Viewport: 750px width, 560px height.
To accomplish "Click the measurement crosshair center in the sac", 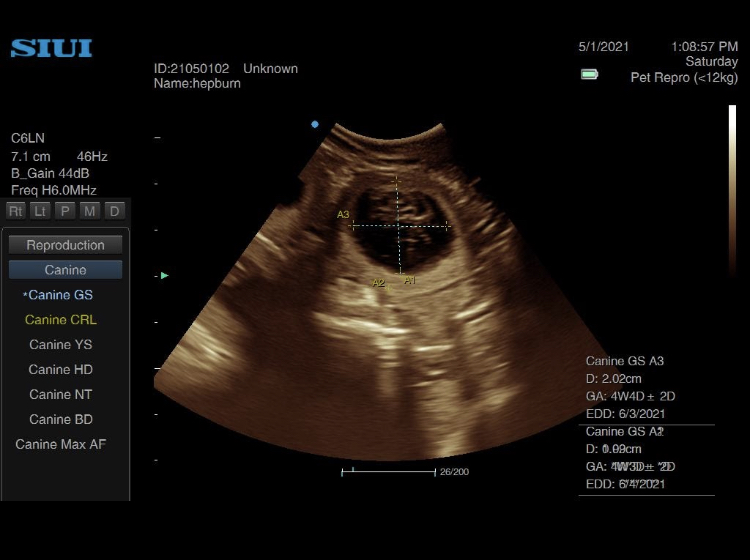I will coord(399,226).
